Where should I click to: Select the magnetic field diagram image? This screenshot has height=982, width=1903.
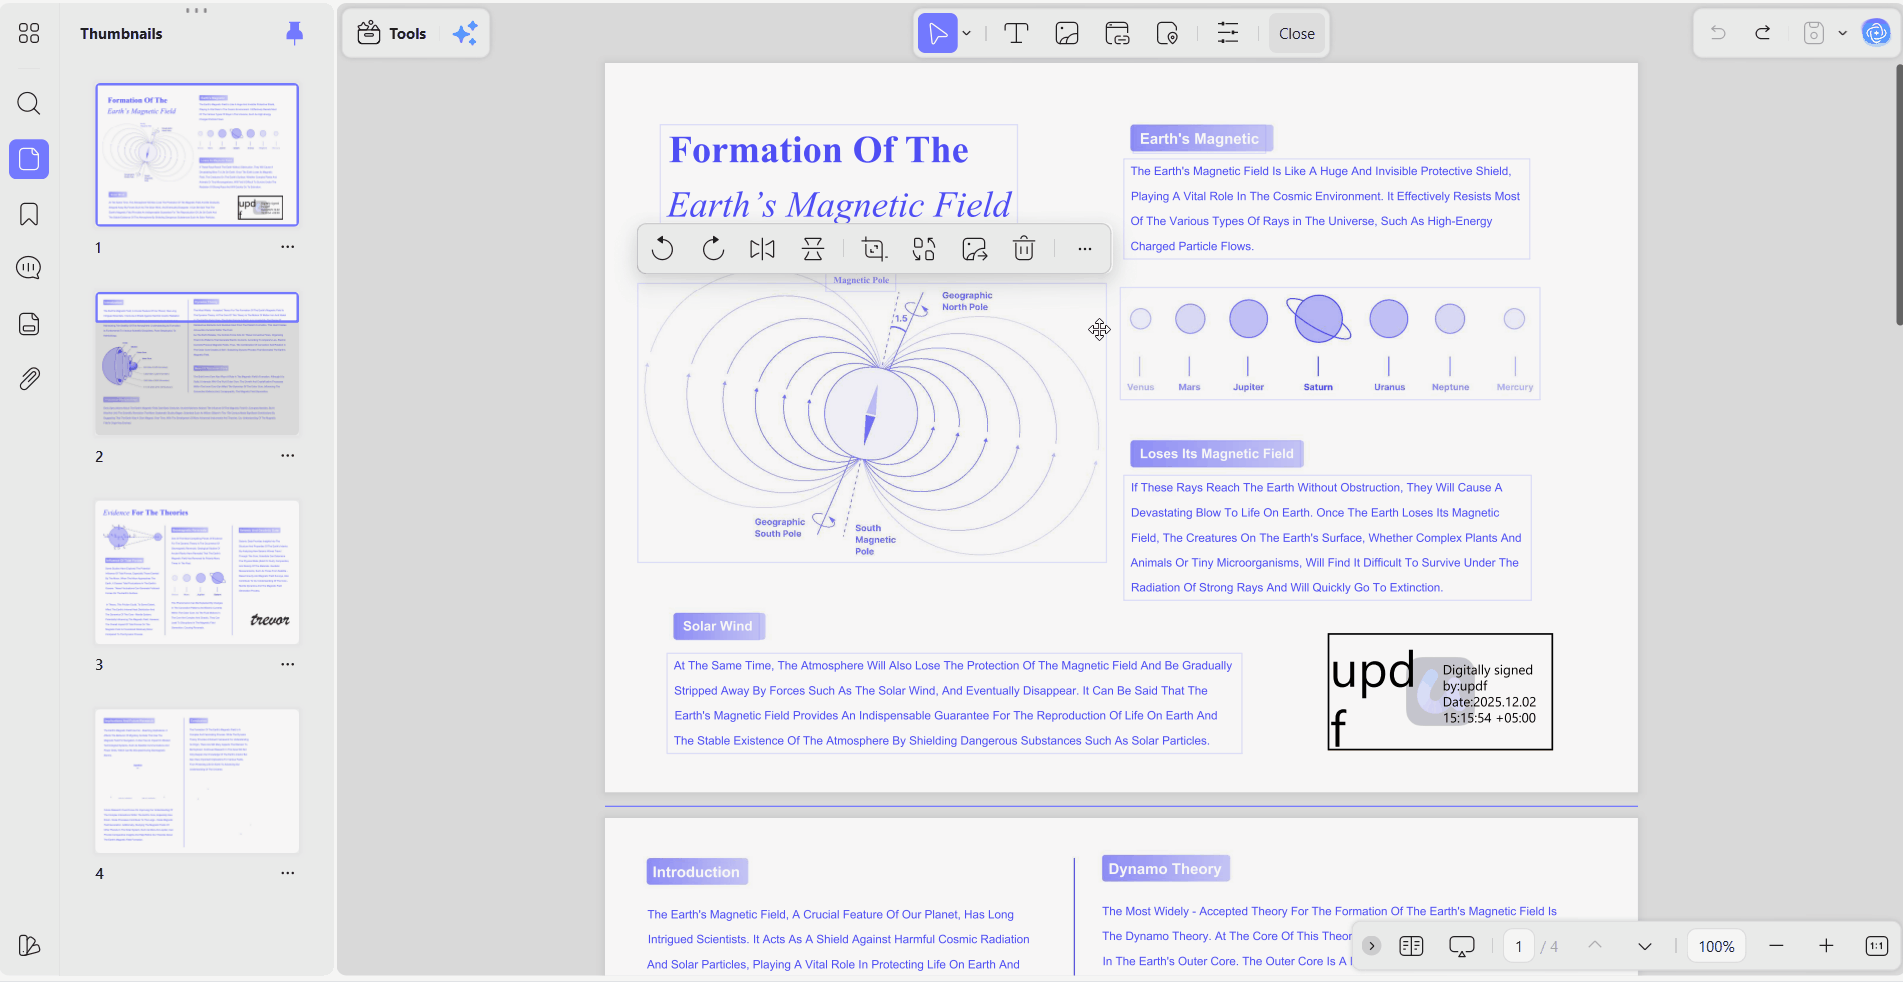872,423
